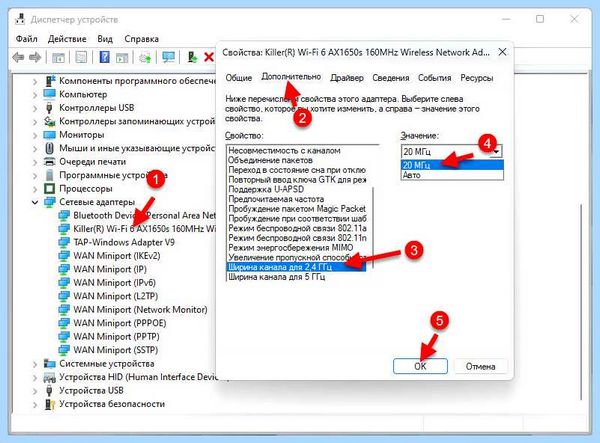Screen dimensions: 600x443
Task: Click the Back arrow toolbar icon
Action: click(x=18, y=57)
